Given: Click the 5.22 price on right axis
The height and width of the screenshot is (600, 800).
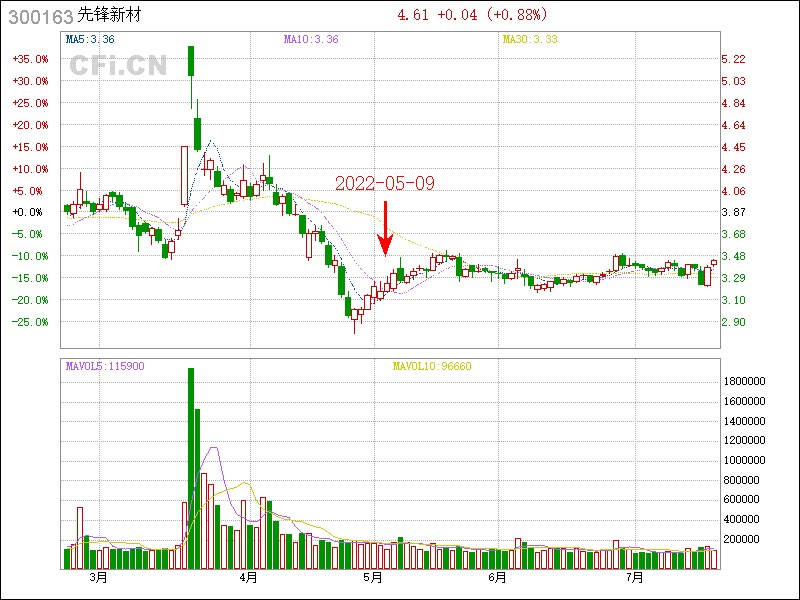Looking at the screenshot, I should [x=734, y=59].
